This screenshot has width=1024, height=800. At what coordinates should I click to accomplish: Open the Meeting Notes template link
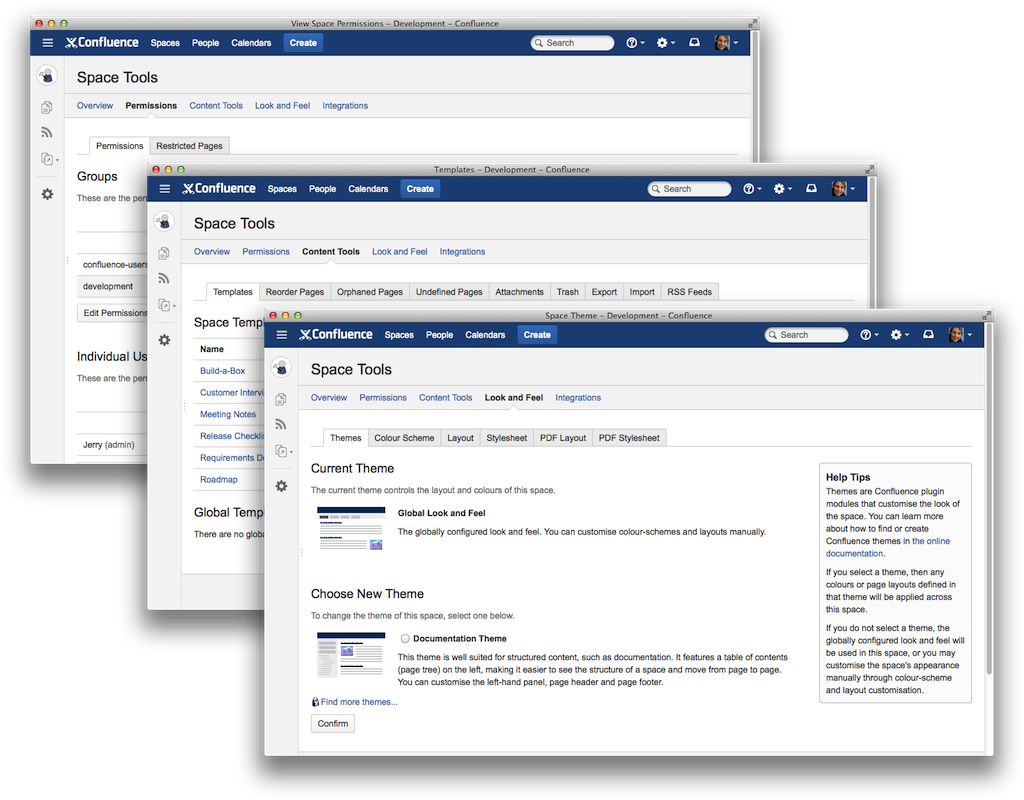[x=228, y=414]
